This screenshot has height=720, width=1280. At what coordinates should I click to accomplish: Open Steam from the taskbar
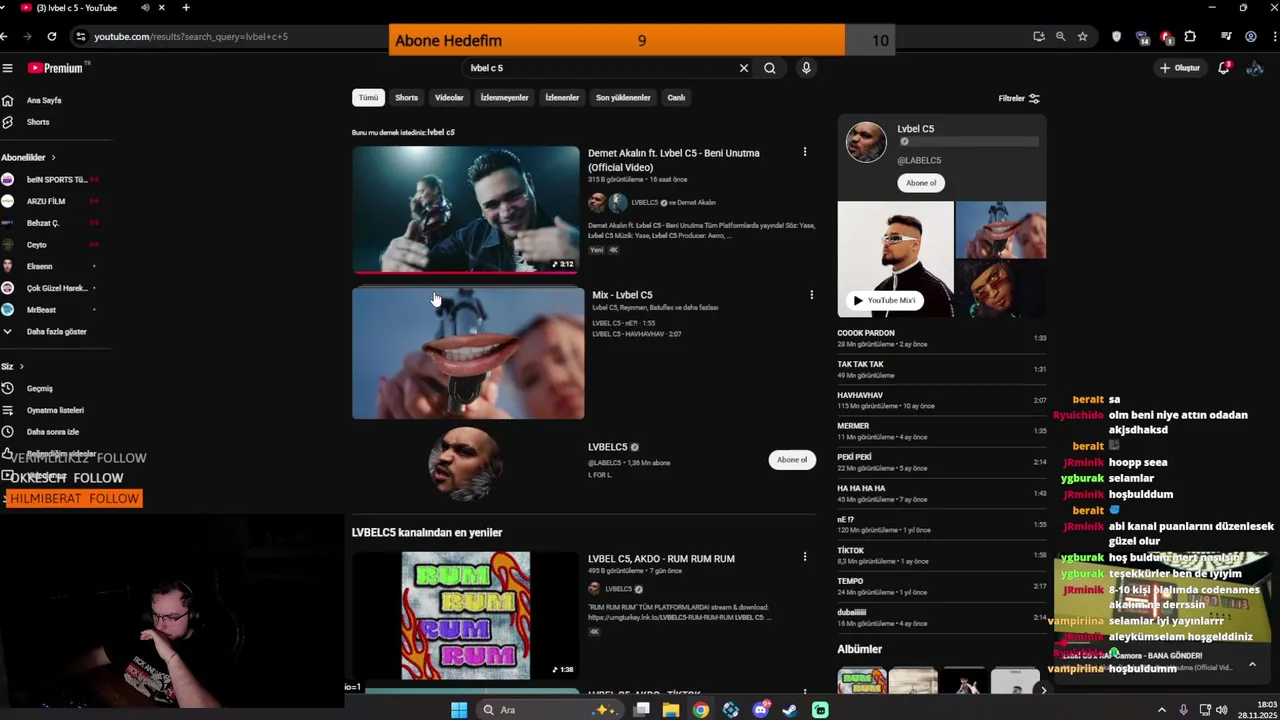(x=790, y=710)
